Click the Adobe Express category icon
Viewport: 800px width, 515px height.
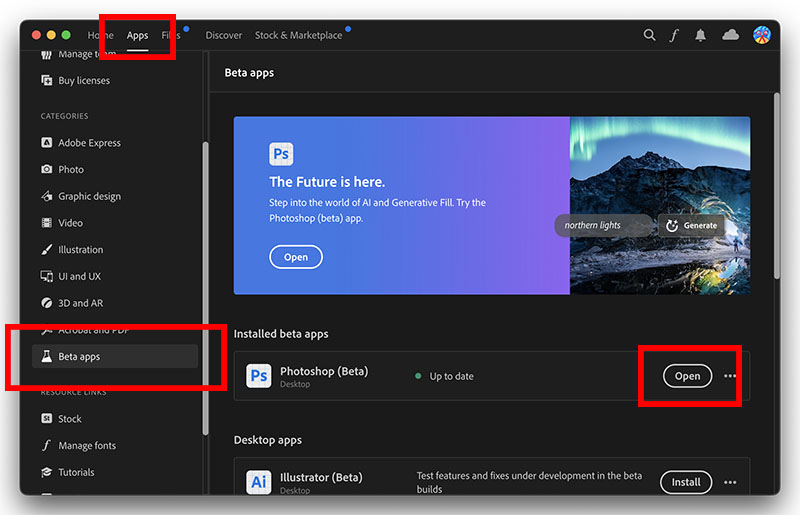pos(46,142)
